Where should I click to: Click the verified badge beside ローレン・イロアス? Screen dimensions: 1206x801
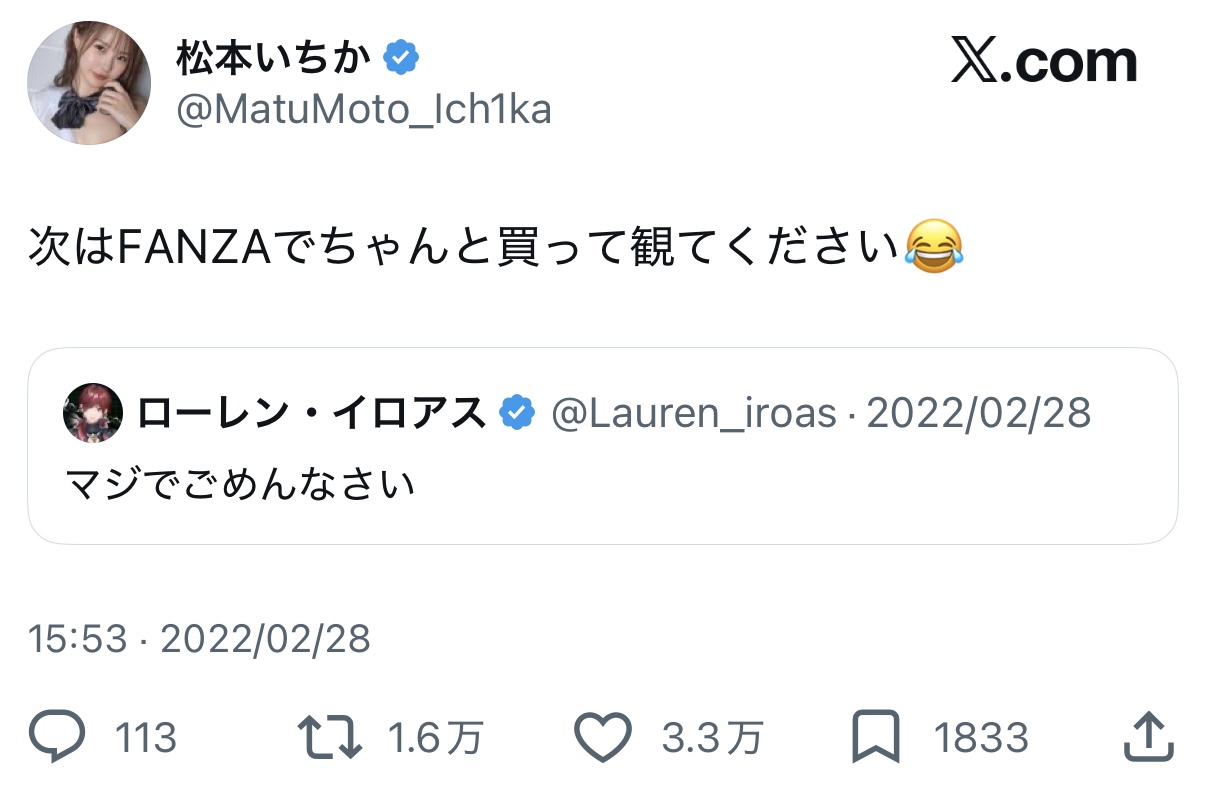(x=516, y=412)
